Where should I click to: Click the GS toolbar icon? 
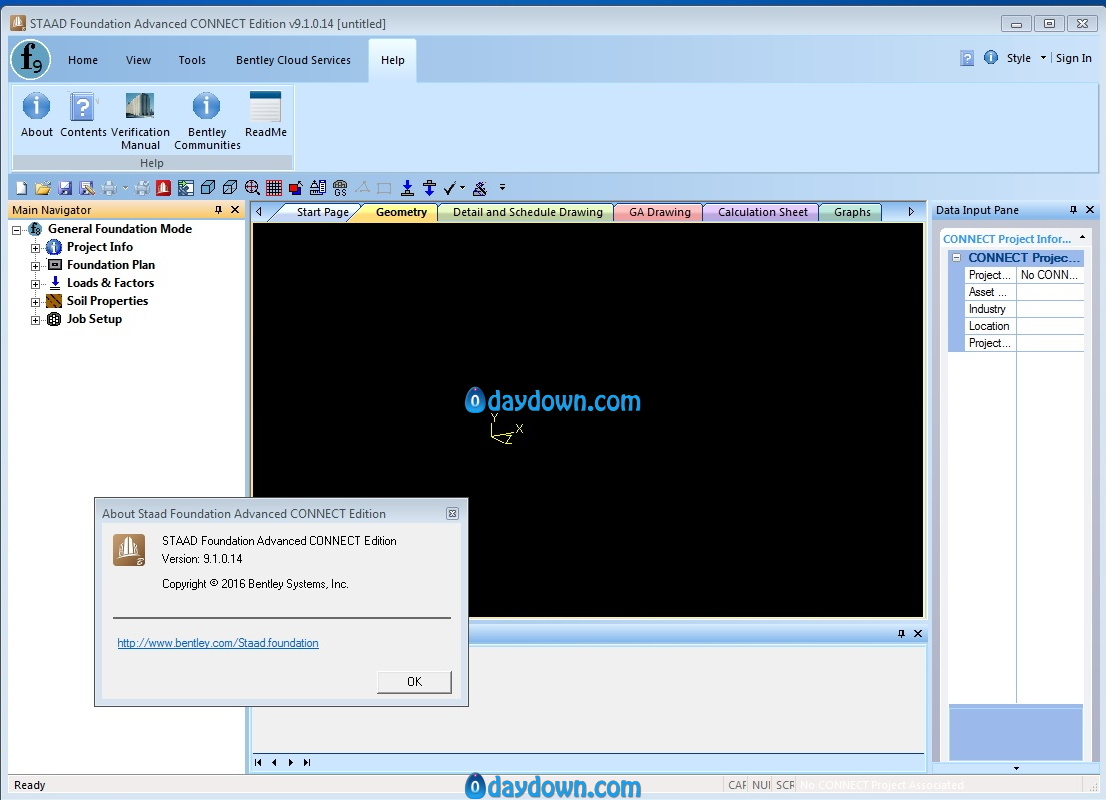click(340, 188)
